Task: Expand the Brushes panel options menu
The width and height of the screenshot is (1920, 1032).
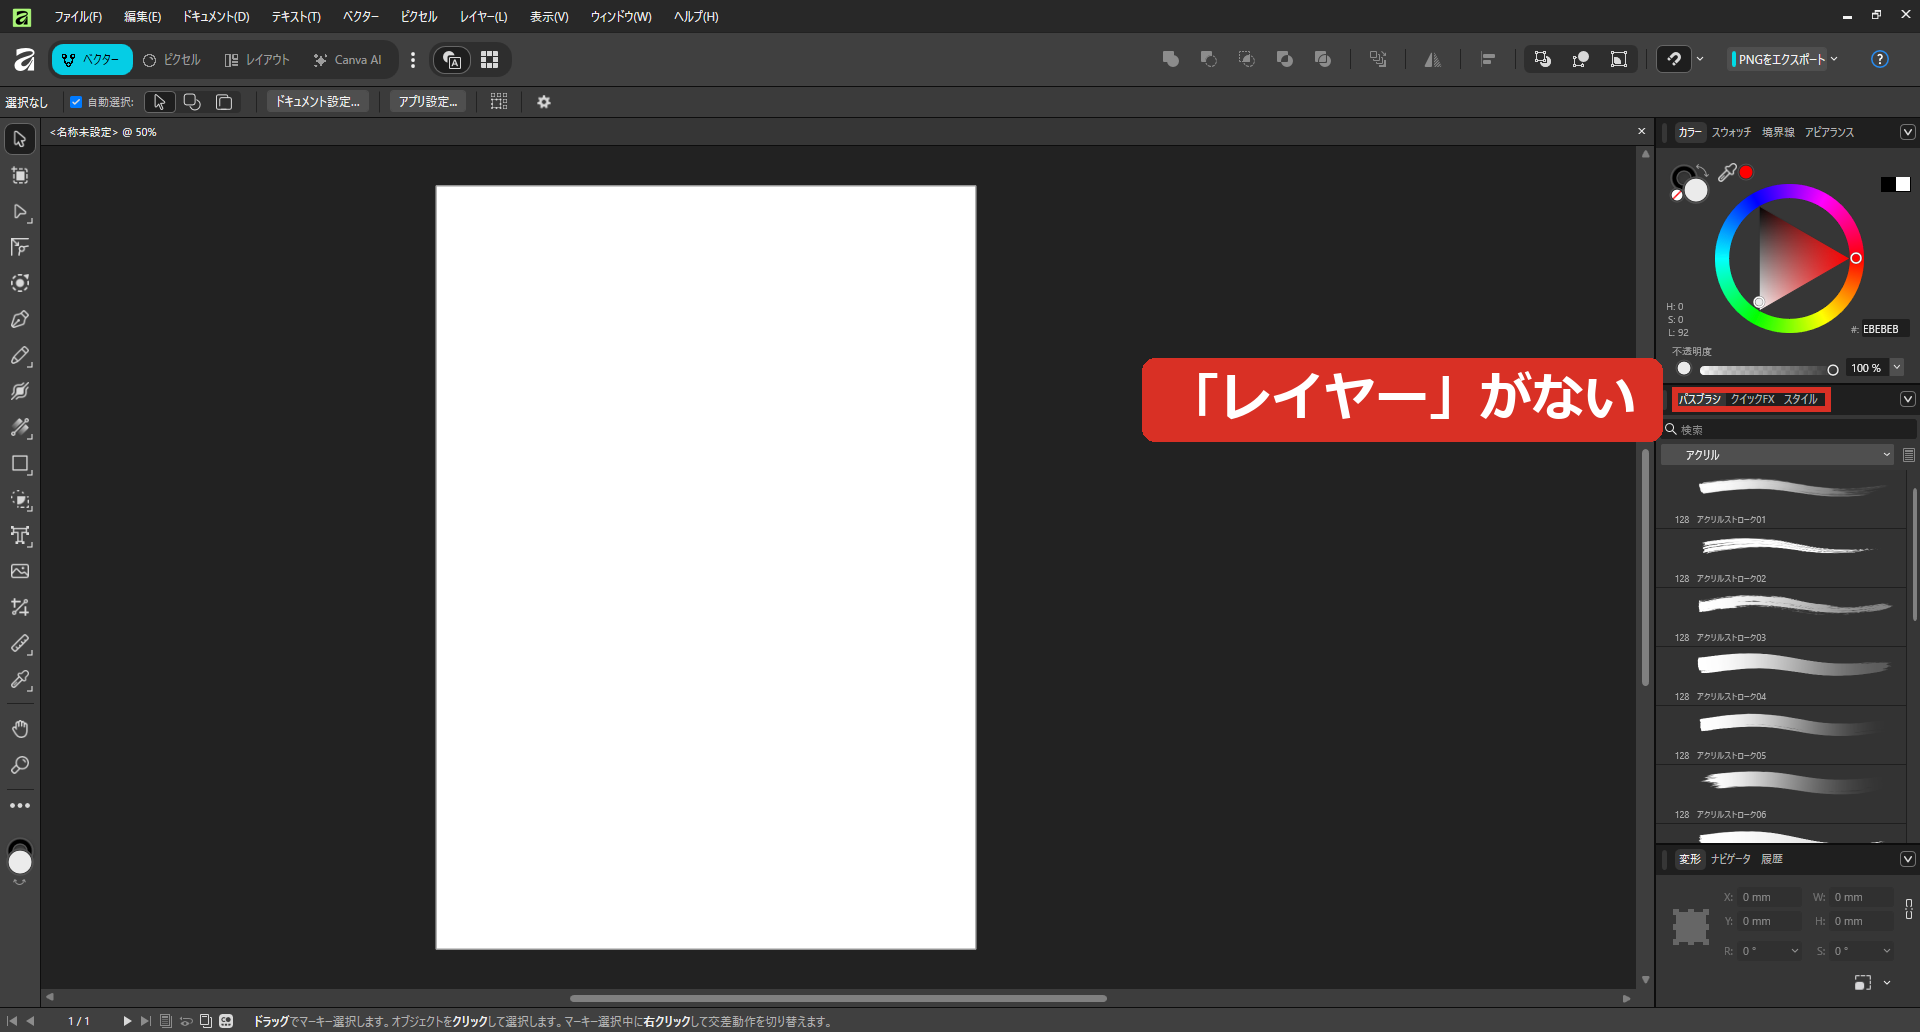Action: point(1908,399)
